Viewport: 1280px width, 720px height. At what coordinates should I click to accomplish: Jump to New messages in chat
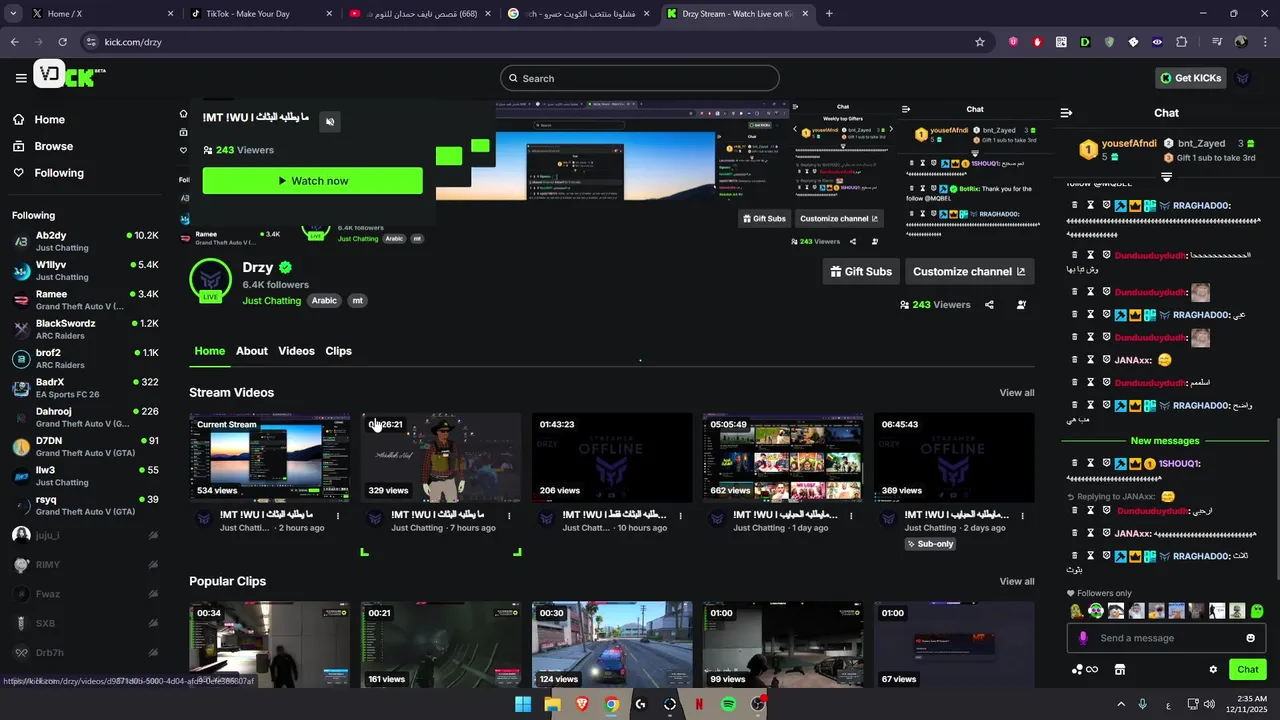[1165, 441]
